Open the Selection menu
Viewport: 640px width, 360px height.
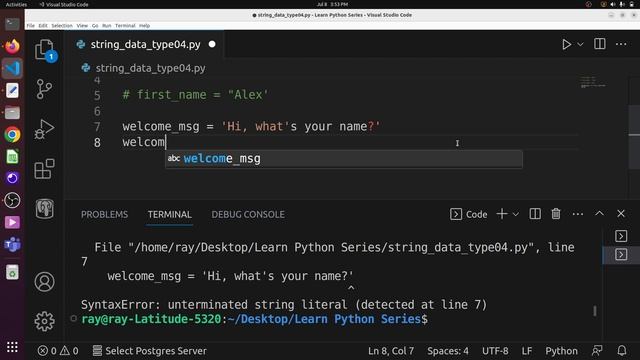point(62,26)
